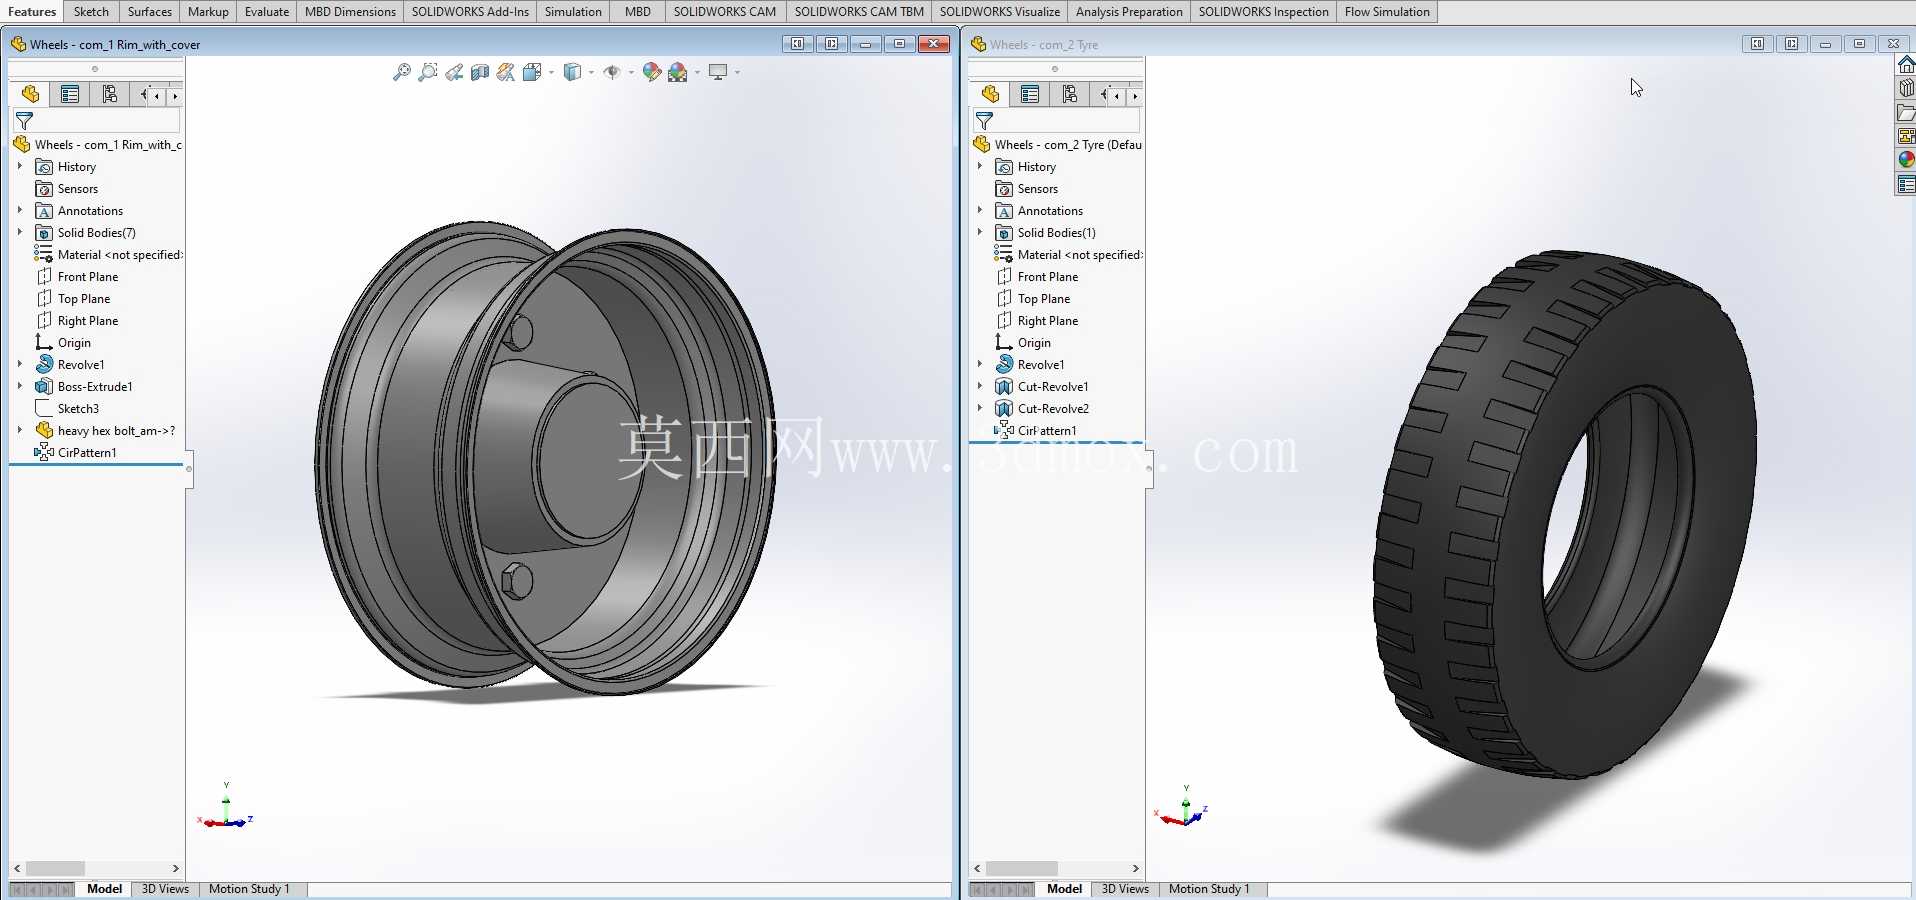This screenshot has width=1916, height=900.
Task: Open Hide/Show Items dropdown arrow
Action: point(631,72)
